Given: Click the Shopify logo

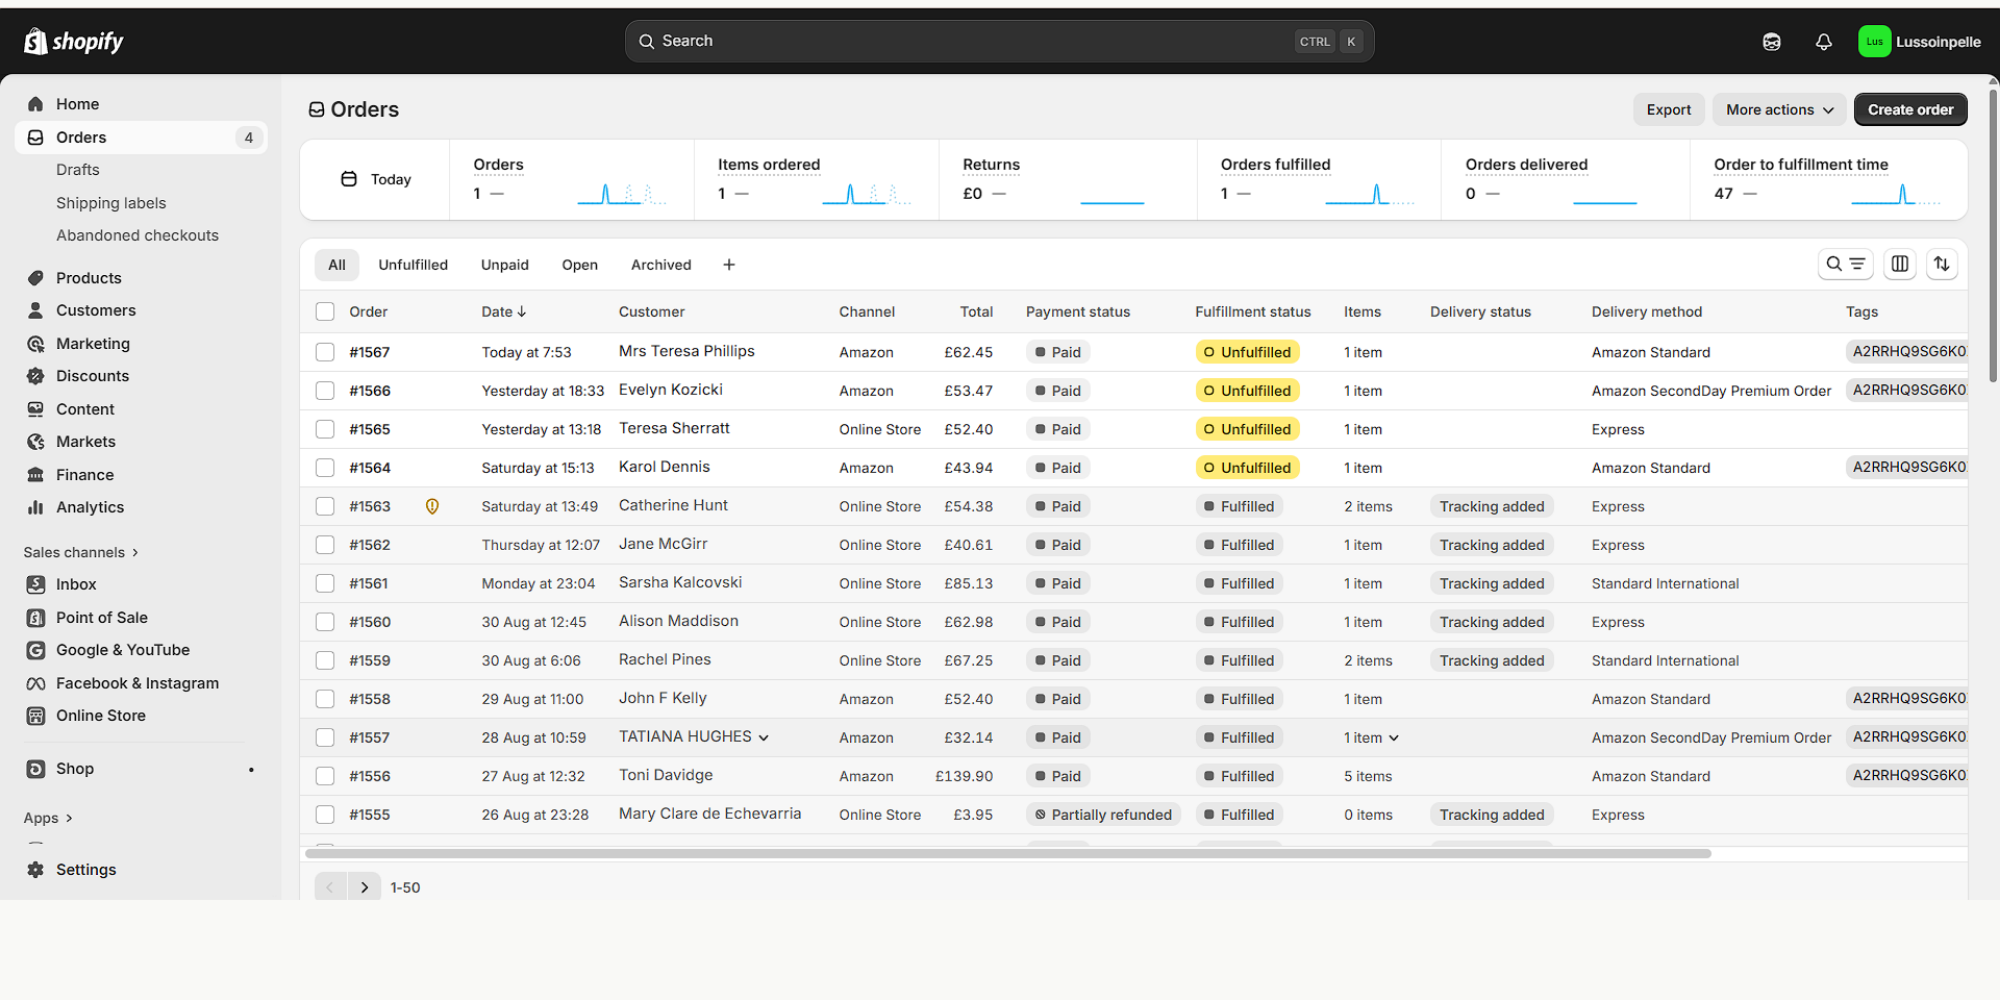Looking at the screenshot, I should 74,41.
